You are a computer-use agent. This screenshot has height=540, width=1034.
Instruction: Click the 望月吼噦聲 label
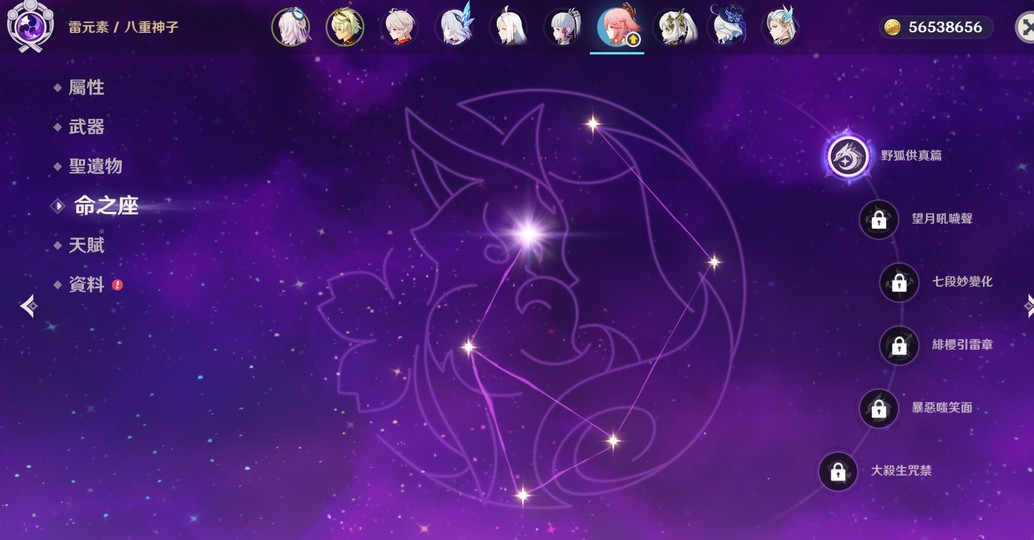tap(942, 219)
